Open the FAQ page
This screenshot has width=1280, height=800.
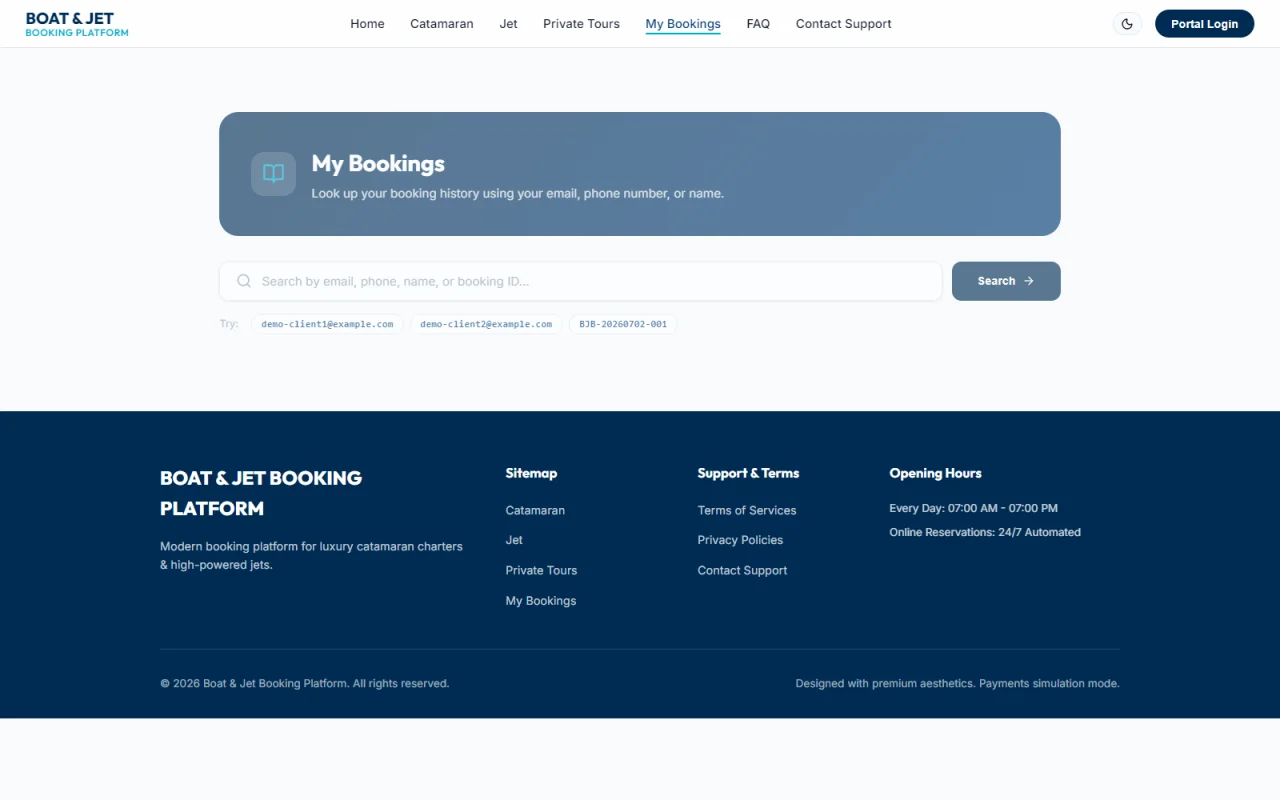click(x=758, y=24)
